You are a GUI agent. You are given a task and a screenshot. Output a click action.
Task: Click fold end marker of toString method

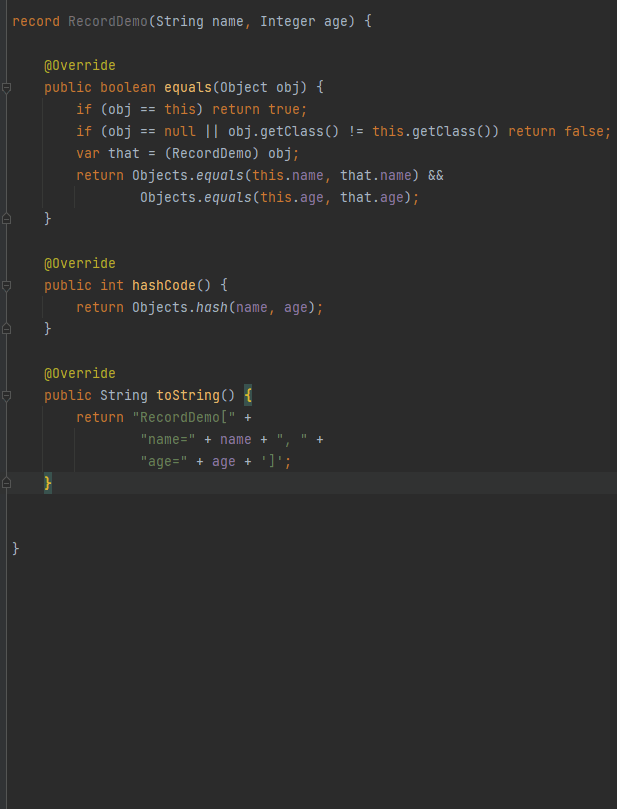coord(6,482)
